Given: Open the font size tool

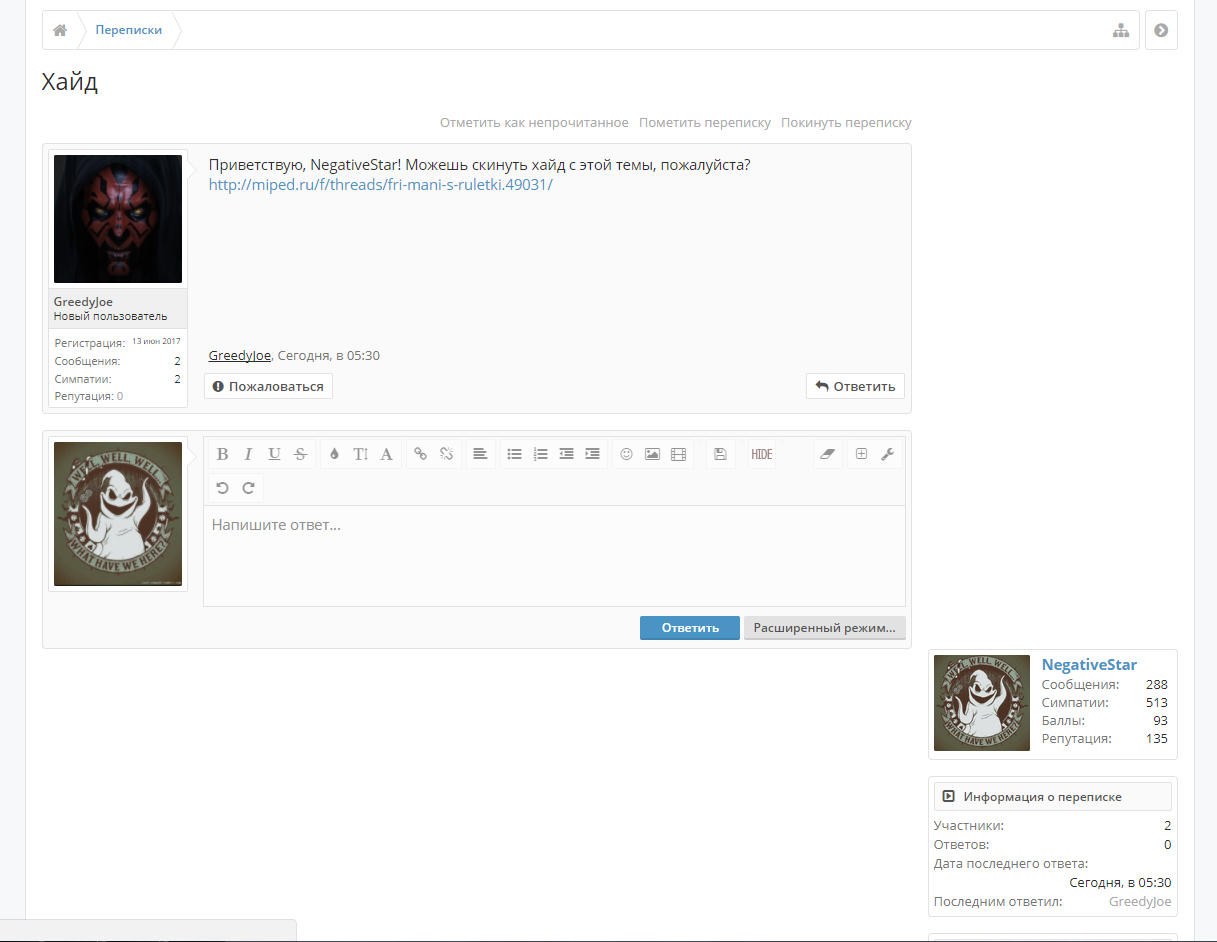Looking at the screenshot, I should (360, 454).
